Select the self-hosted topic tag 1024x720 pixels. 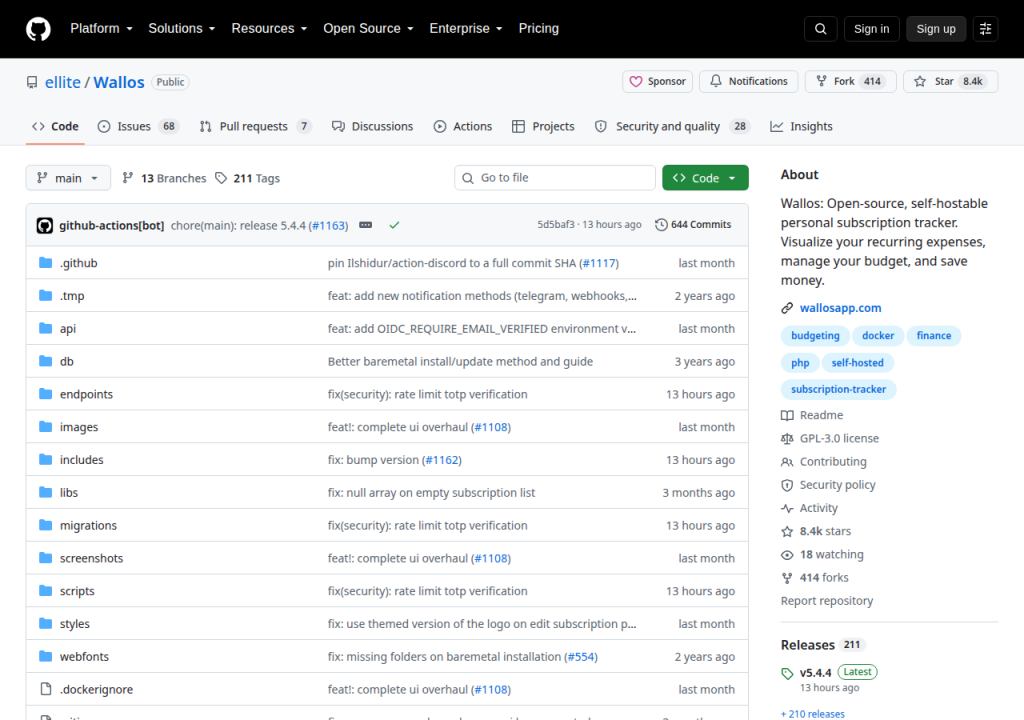857,363
